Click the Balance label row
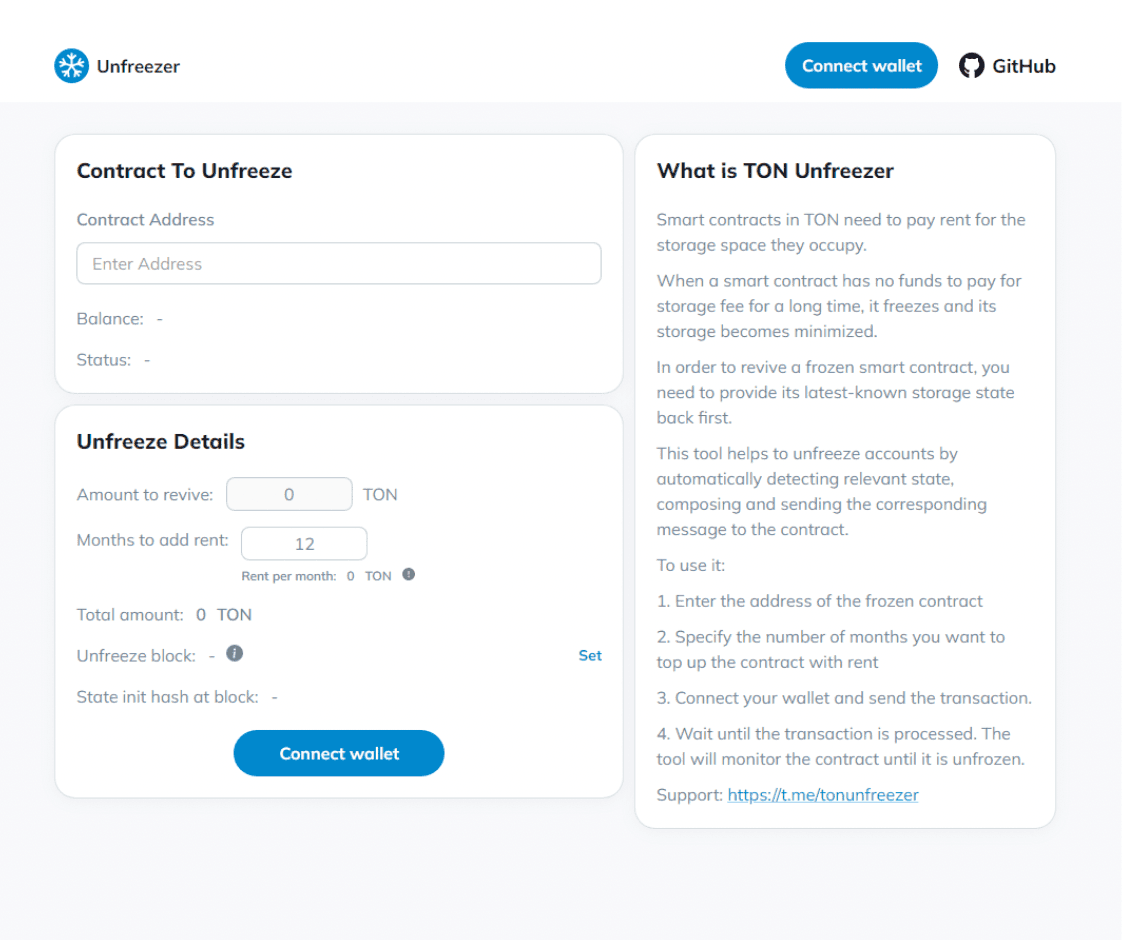The width and height of the screenshot is (1122, 940). coord(119,318)
